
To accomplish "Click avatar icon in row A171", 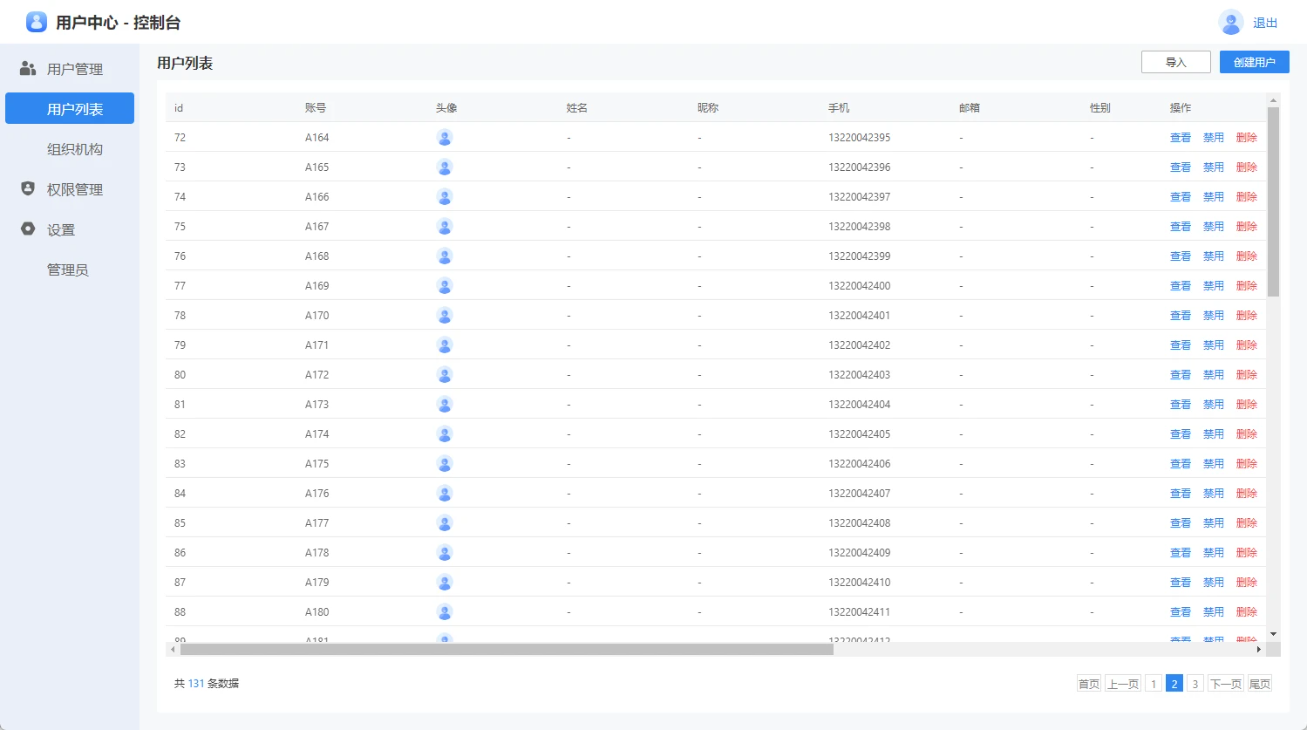I will tap(445, 345).
